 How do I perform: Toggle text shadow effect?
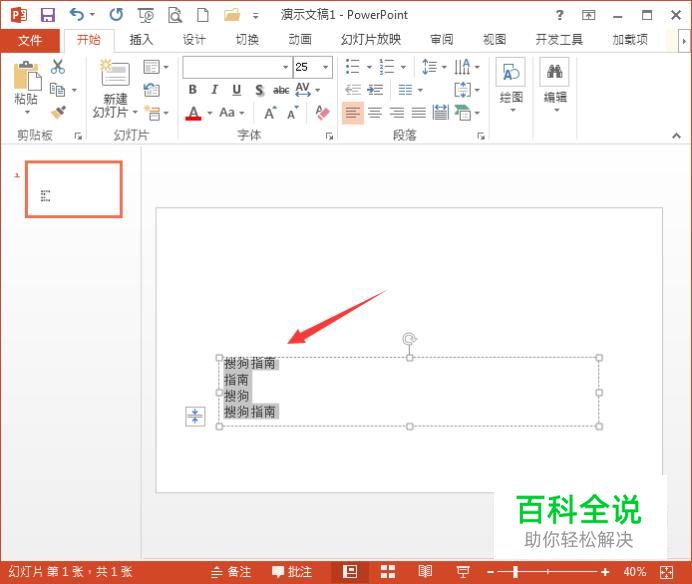(x=259, y=90)
